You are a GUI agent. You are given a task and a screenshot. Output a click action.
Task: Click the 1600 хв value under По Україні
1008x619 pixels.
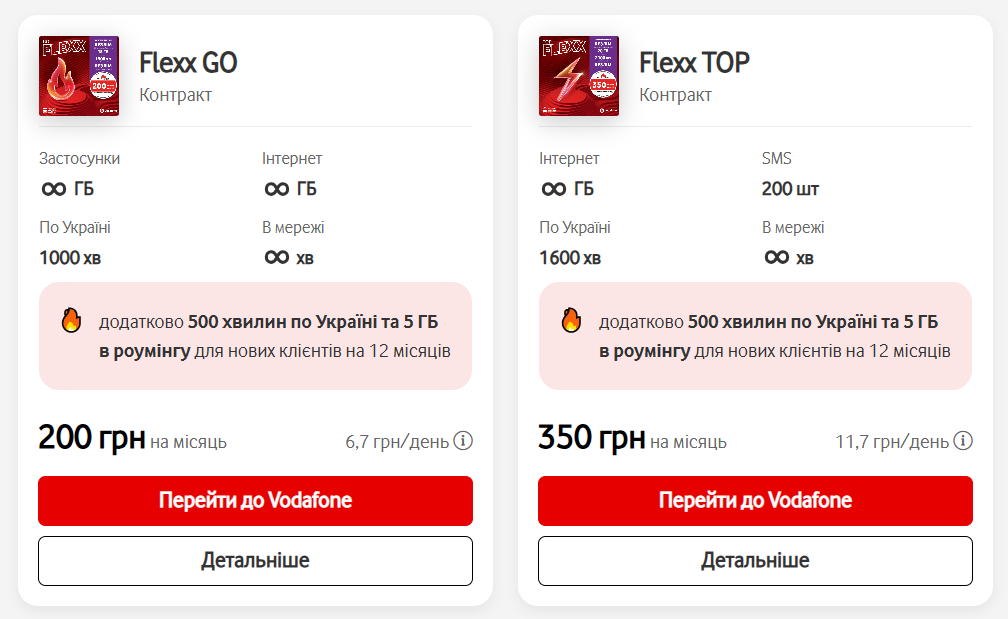coord(572,256)
